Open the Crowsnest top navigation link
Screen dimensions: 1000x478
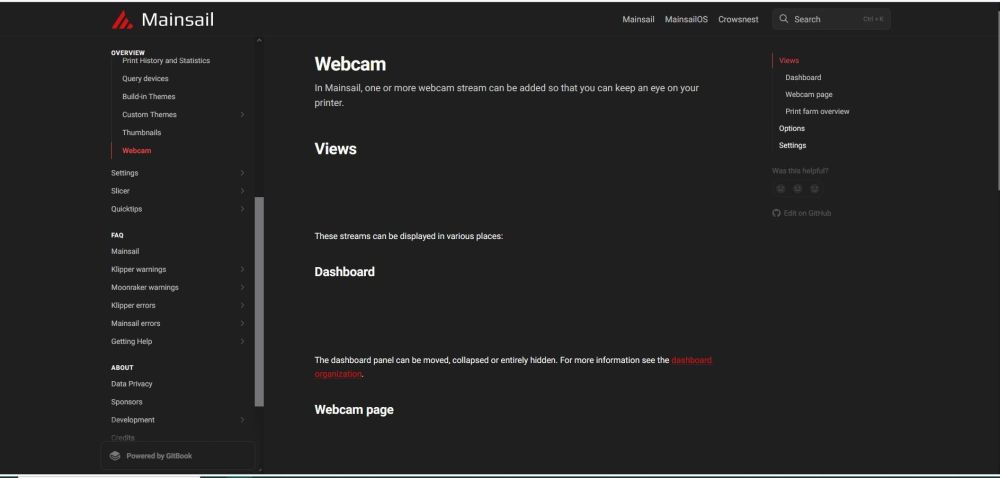tap(739, 19)
